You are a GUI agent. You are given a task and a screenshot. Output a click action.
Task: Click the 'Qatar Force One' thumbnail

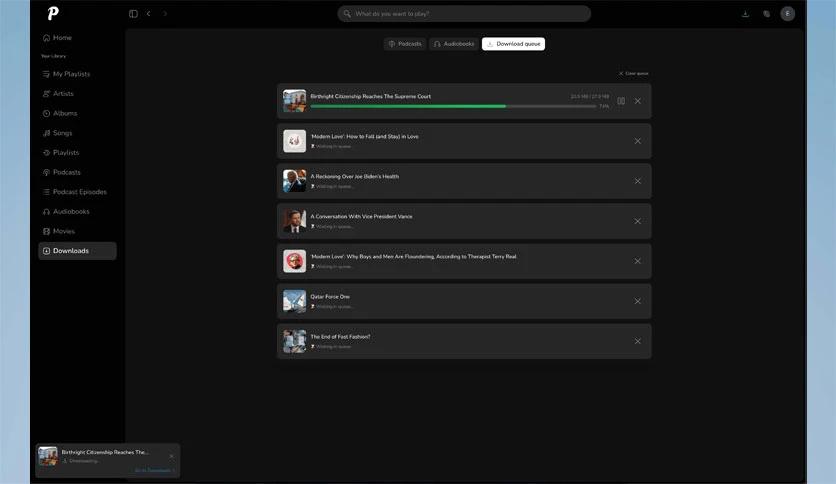[x=294, y=301]
